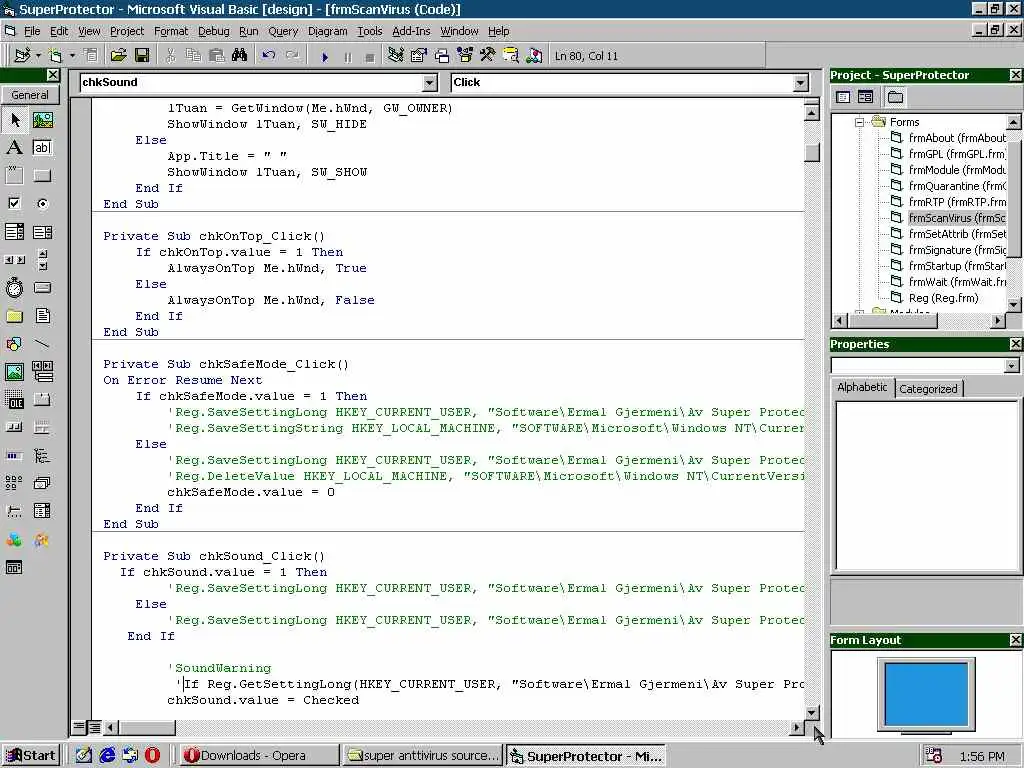The width and height of the screenshot is (1024, 768).
Task: Select the Timer stopwatch control in toolbox
Action: tap(14, 287)
